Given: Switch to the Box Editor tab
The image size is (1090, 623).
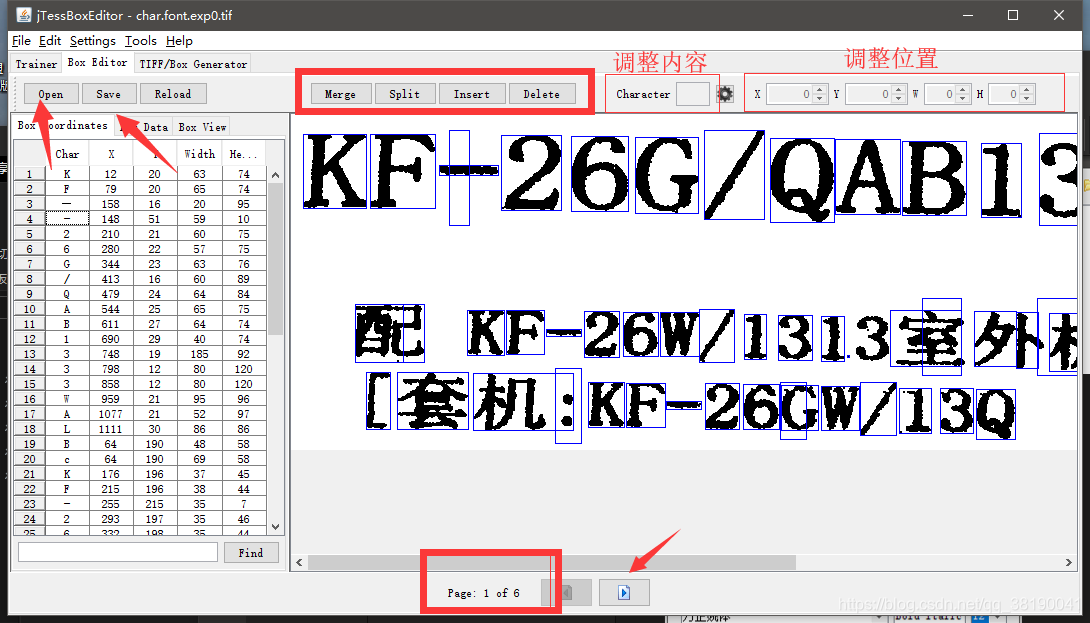Looking at the screenshot, I should [x=97, y=63].
